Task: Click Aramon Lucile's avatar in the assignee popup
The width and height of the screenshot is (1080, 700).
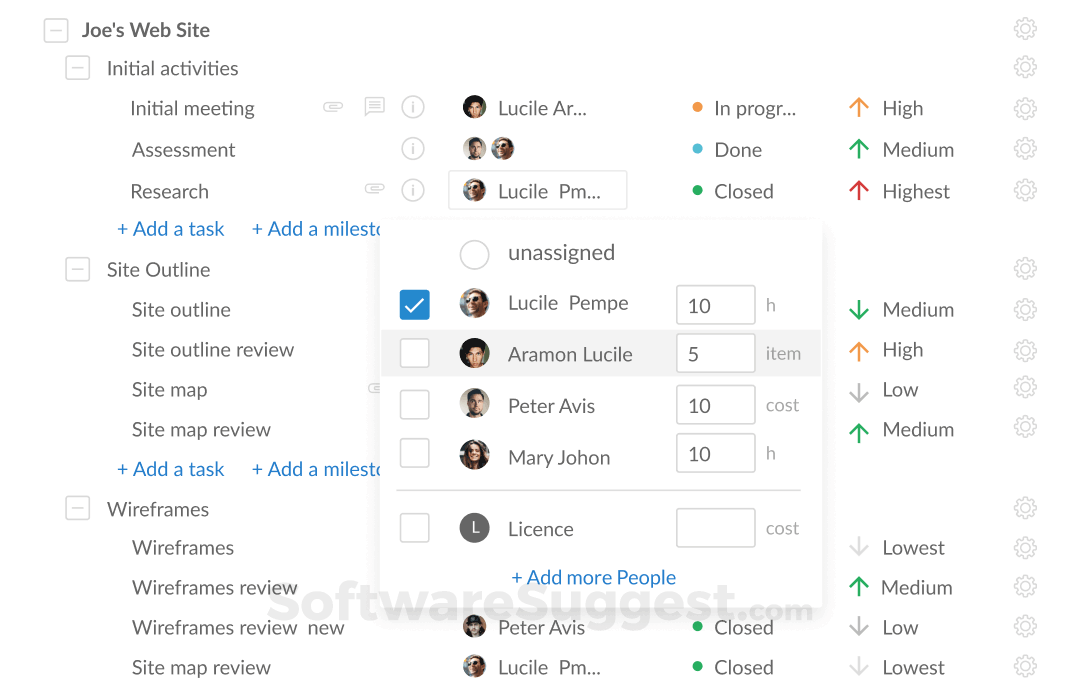Action: click(474, 353)
